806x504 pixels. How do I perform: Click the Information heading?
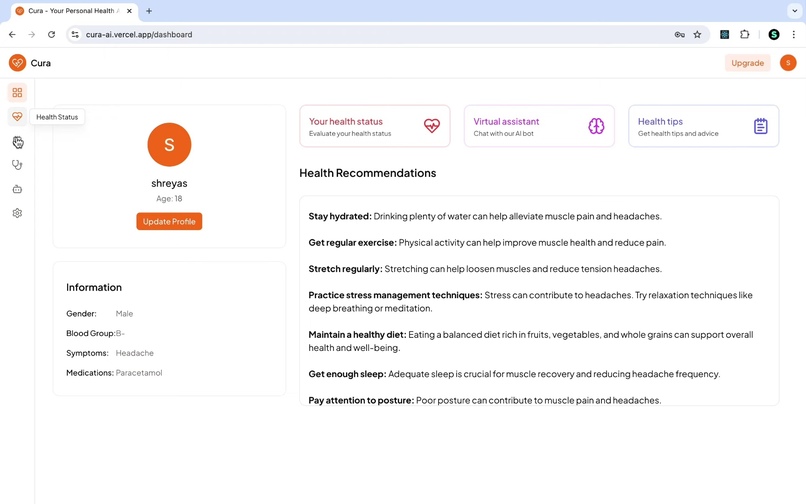[94, 287]
